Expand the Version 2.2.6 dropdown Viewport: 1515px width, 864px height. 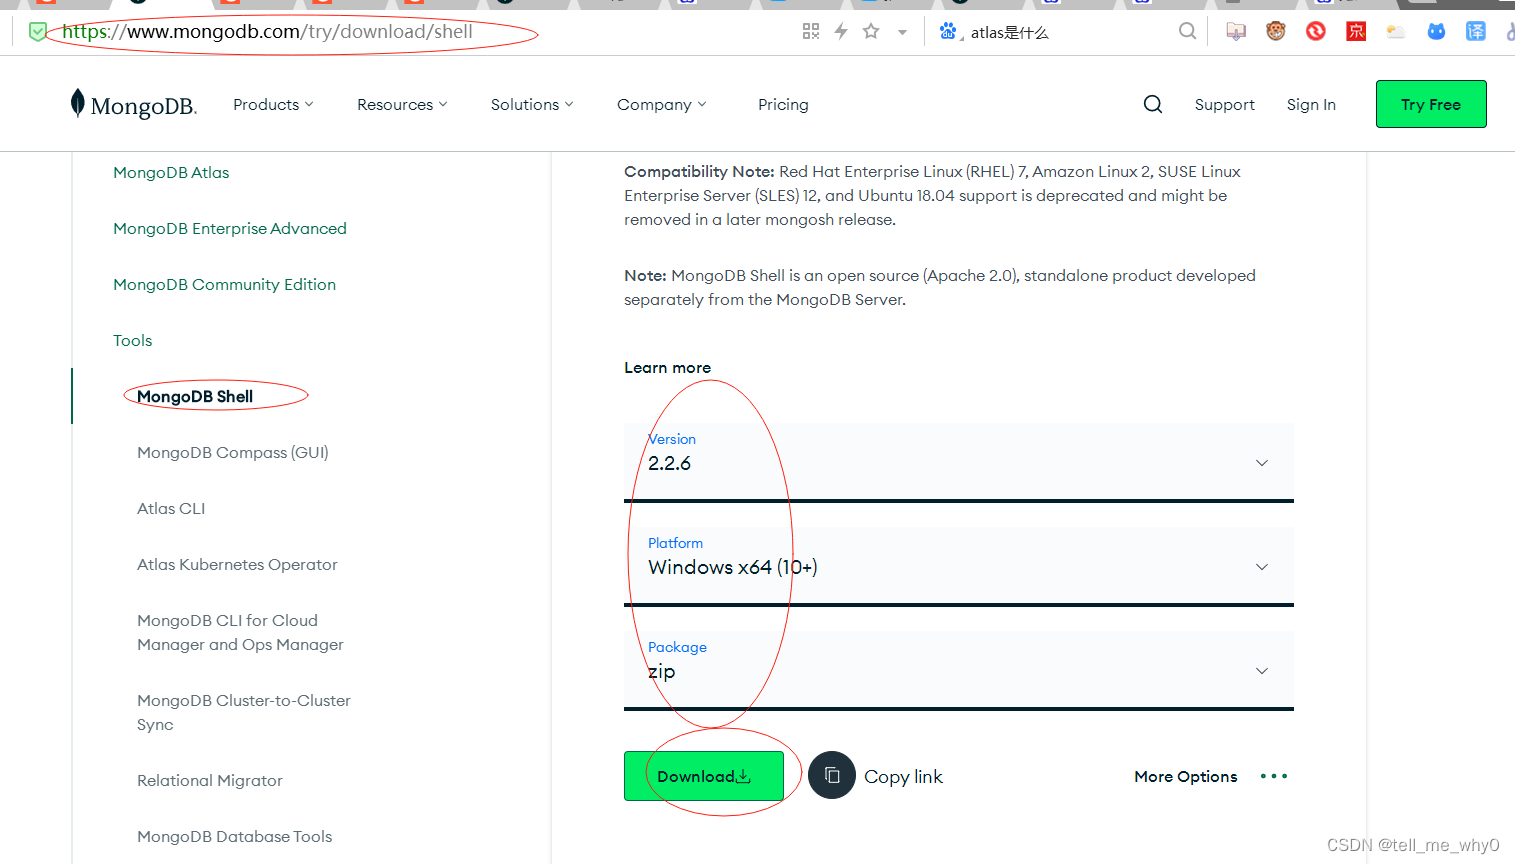click(959, 462)
